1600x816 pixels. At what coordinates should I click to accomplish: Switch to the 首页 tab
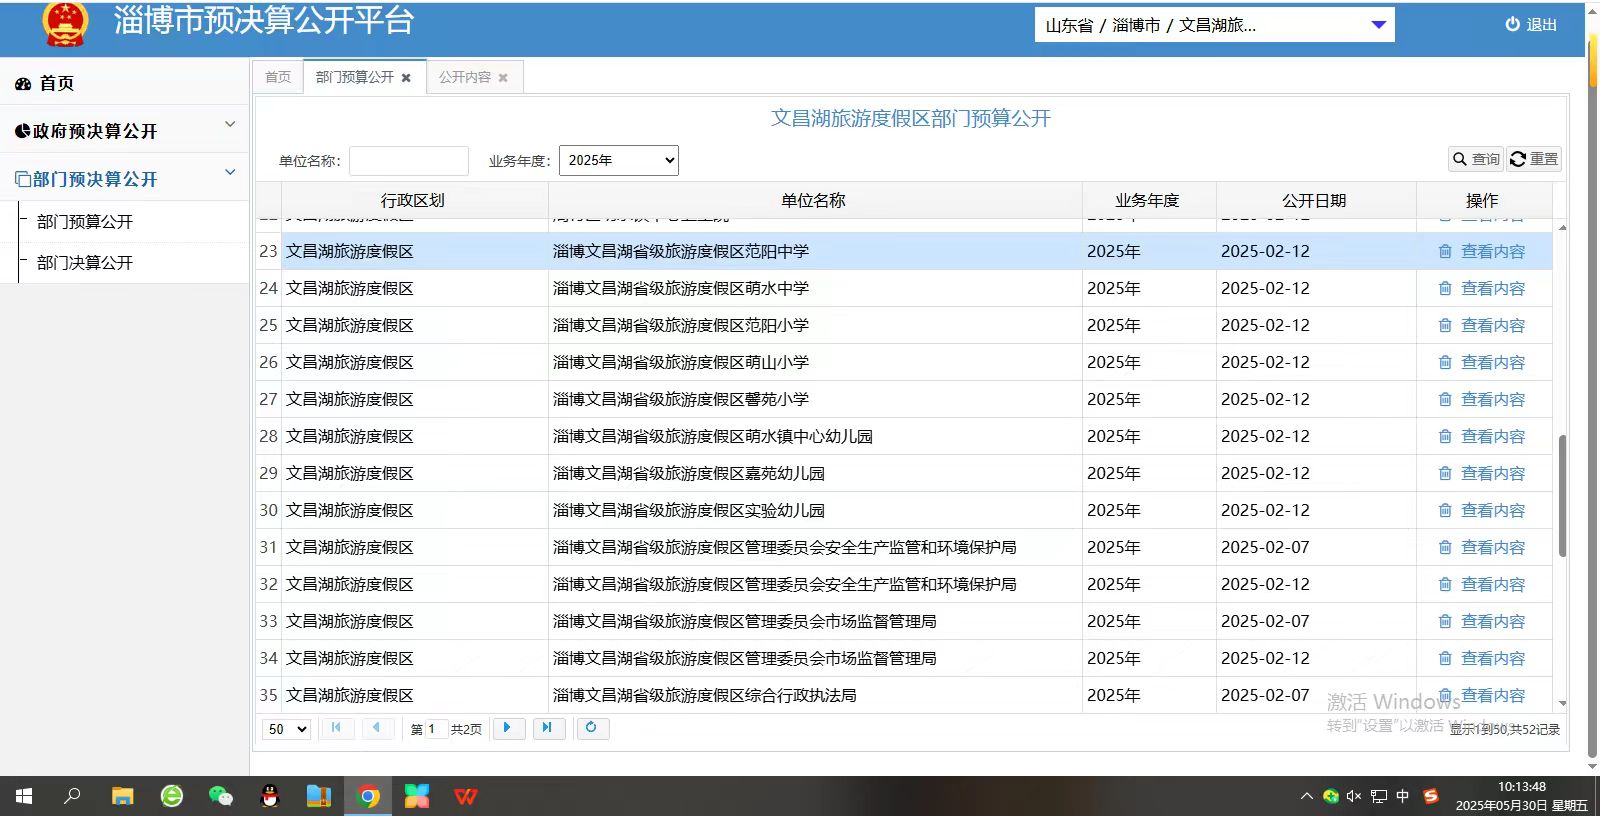pyautogui.click(x=277, y=77)
